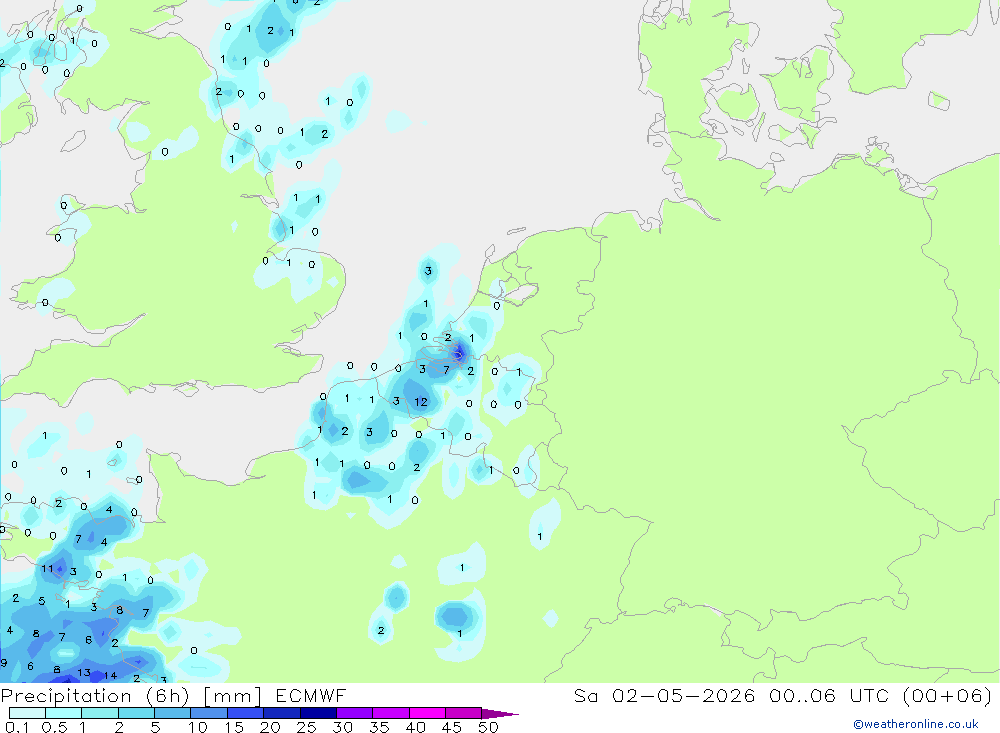Select the 45–50 mm legend color swatch
This screenshot has width=1000, height=733.
(x=464, y=713)
